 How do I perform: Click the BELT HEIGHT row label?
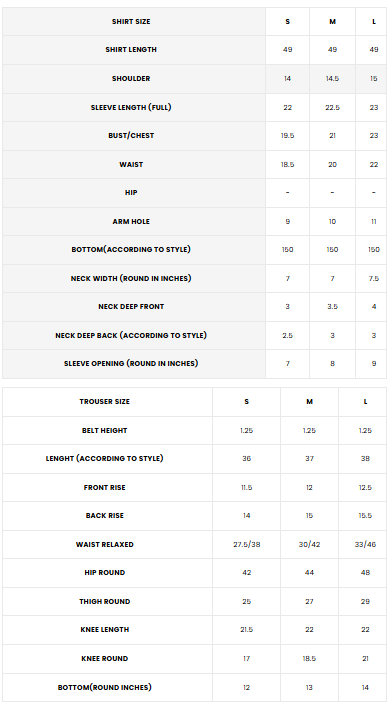(105, 430)
